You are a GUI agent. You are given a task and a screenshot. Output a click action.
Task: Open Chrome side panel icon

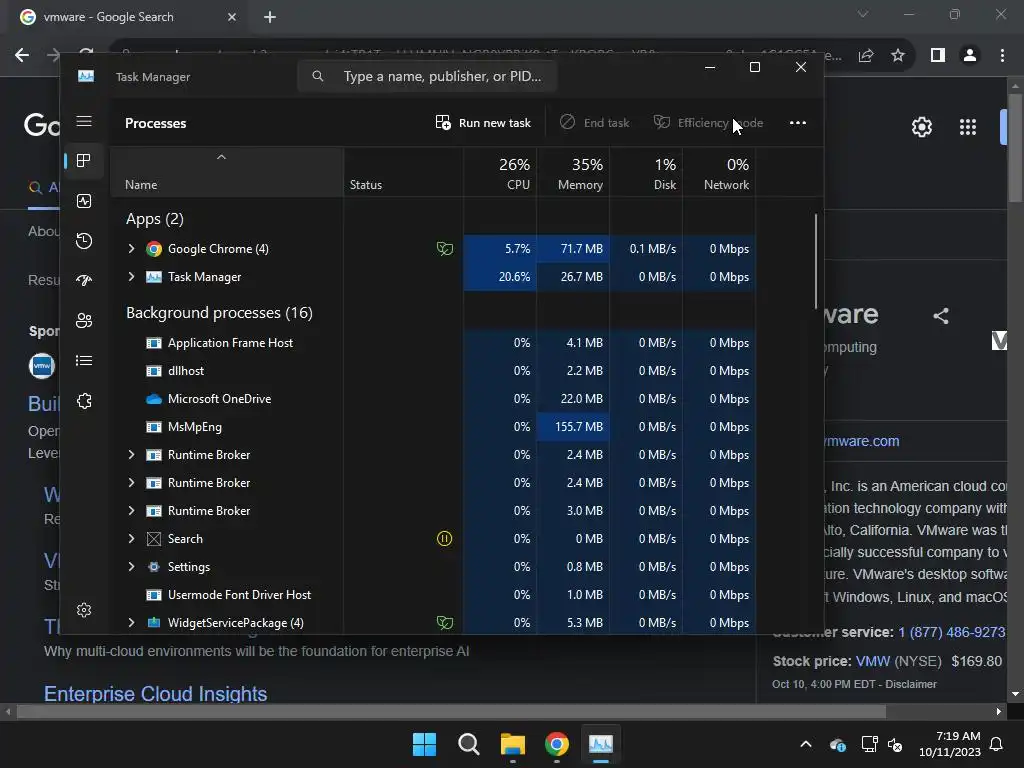(938, 56)
